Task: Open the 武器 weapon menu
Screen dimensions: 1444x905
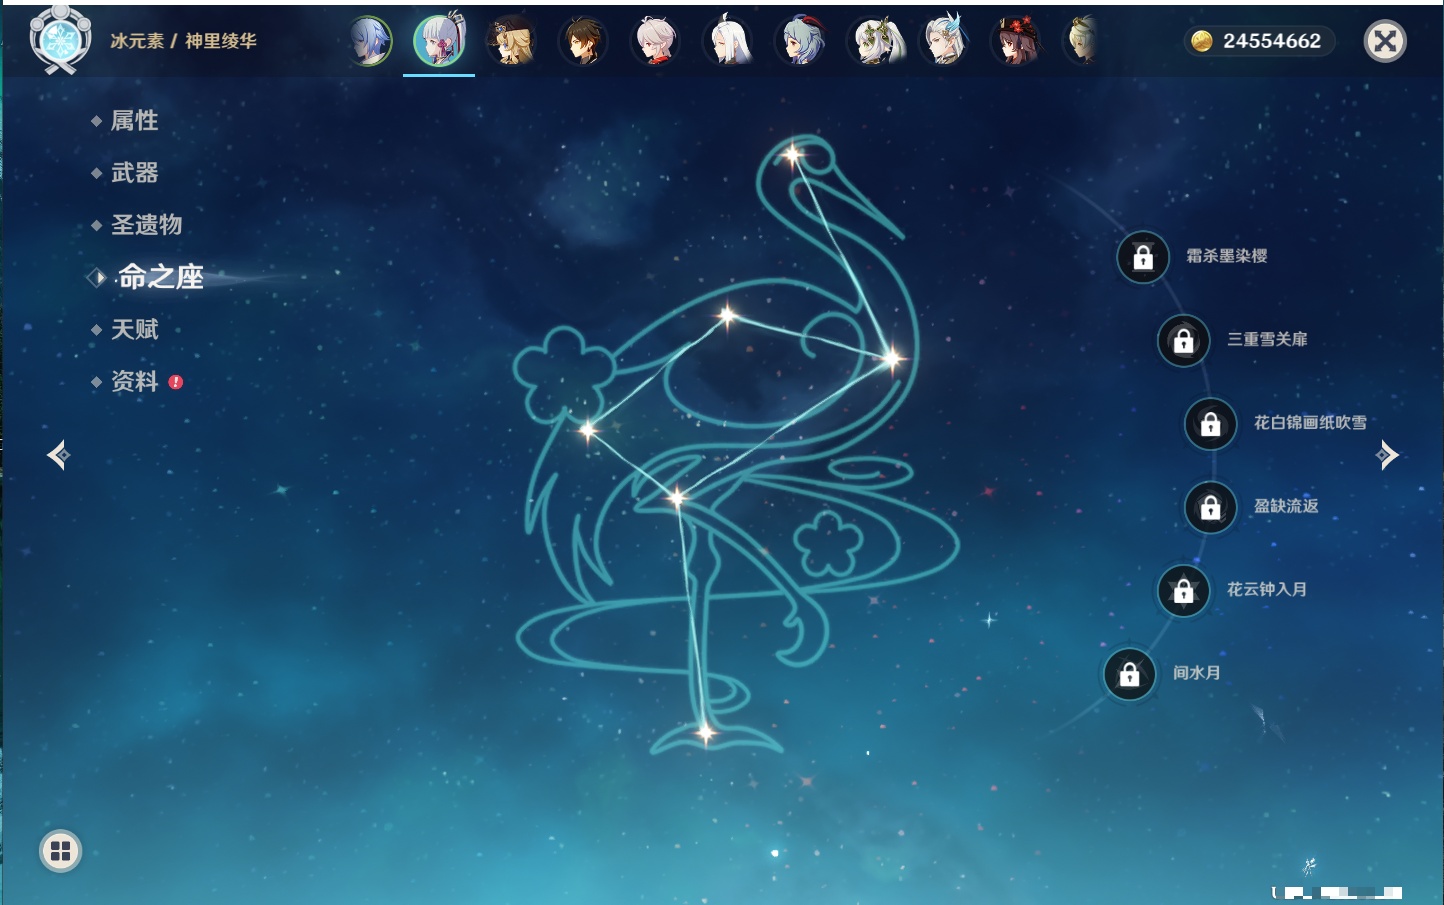Action: pos(134,173)
